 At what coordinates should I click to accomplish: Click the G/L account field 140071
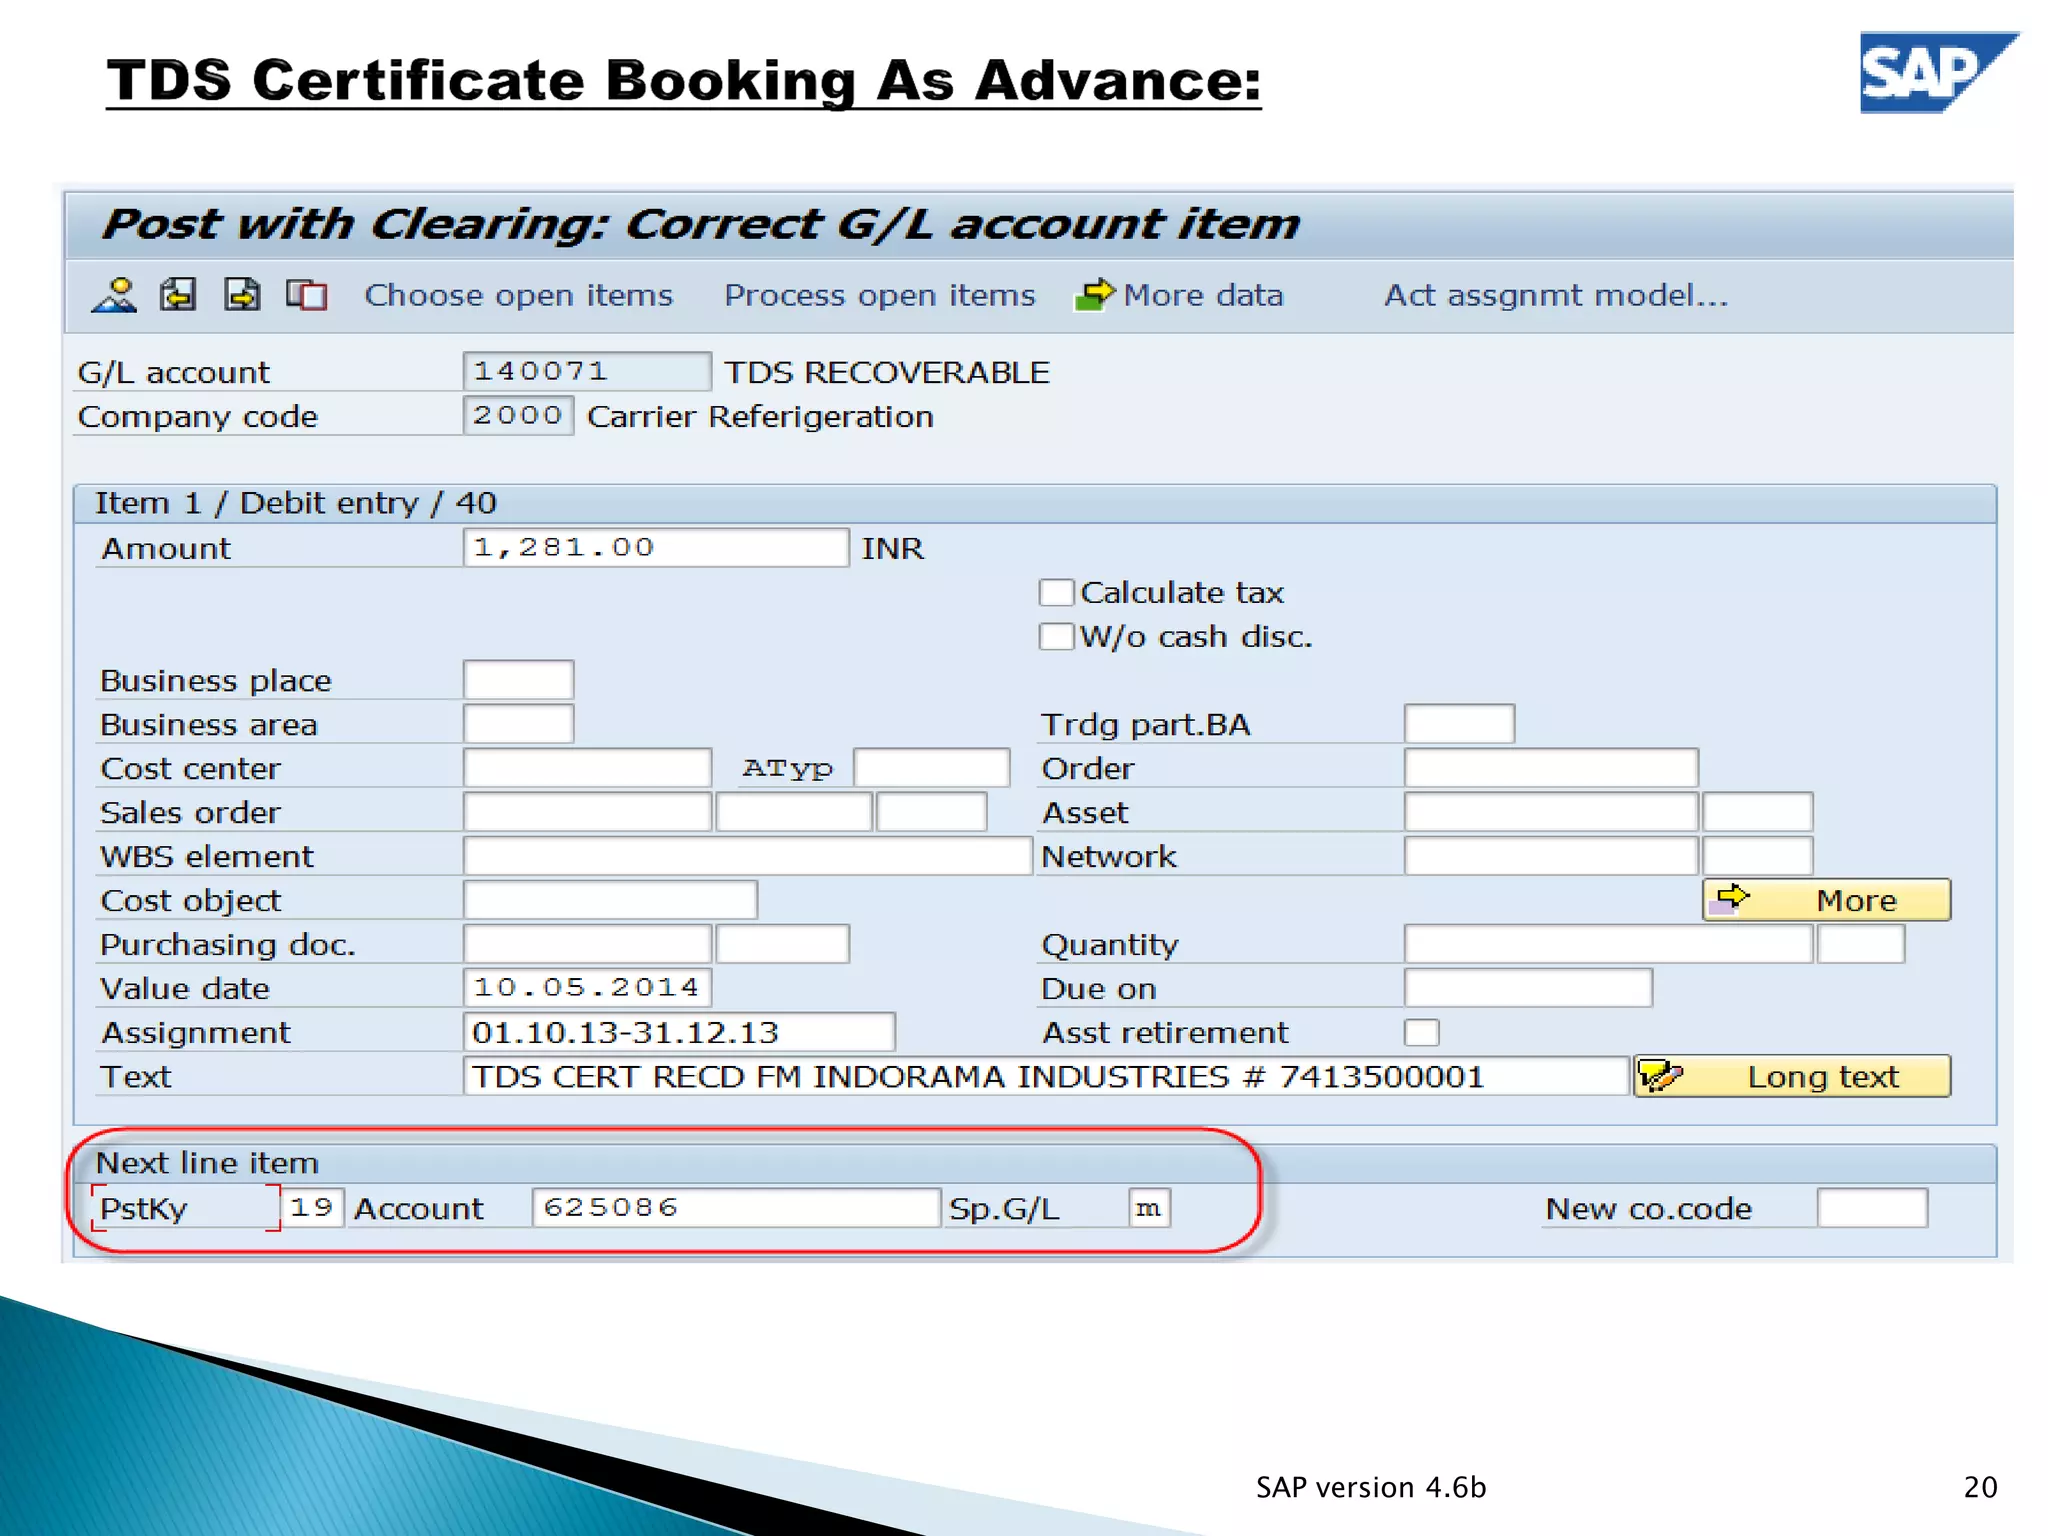[587, 372]
